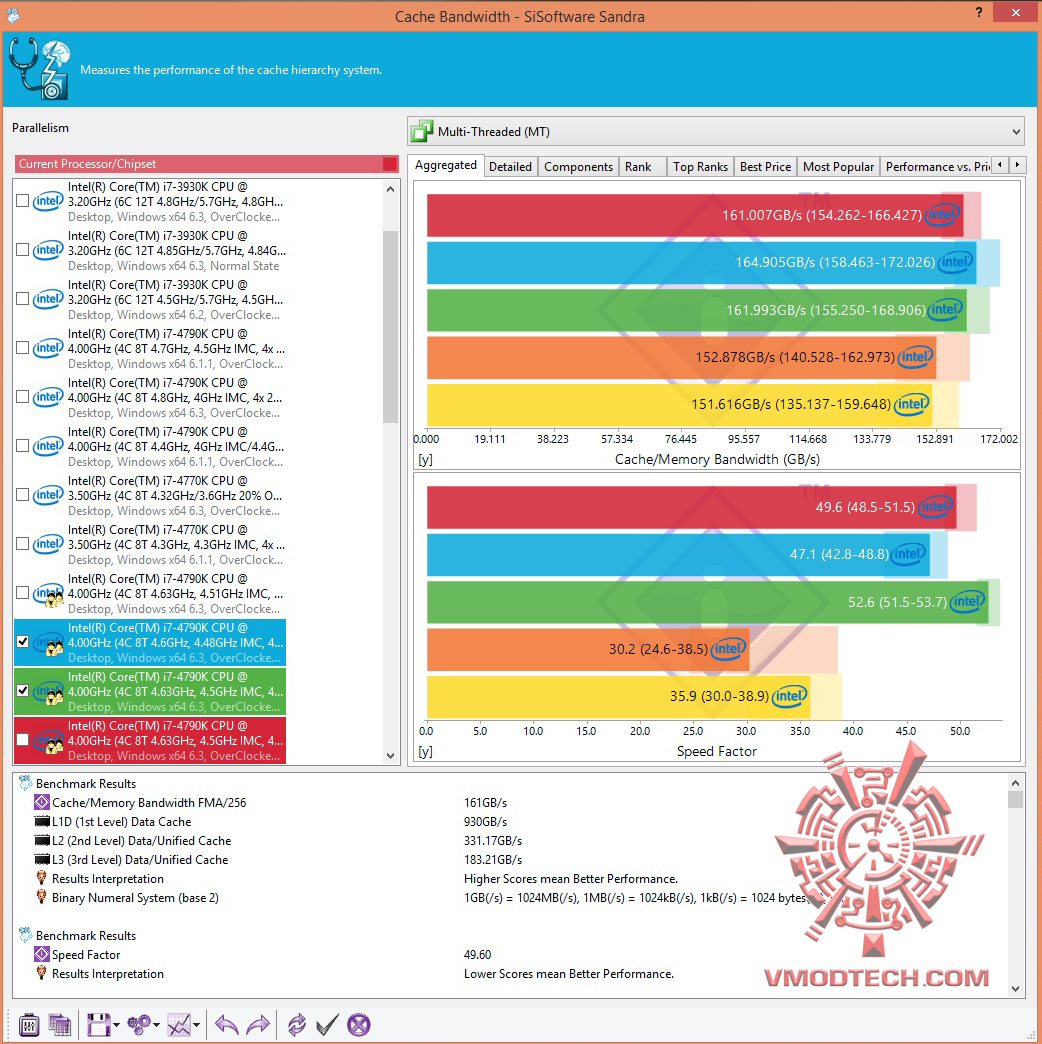Check the i7-3930K 4.85GHz Normal State checkbox
Image resolution: width=1042 pixels, height=1044 pixels.
23,250
